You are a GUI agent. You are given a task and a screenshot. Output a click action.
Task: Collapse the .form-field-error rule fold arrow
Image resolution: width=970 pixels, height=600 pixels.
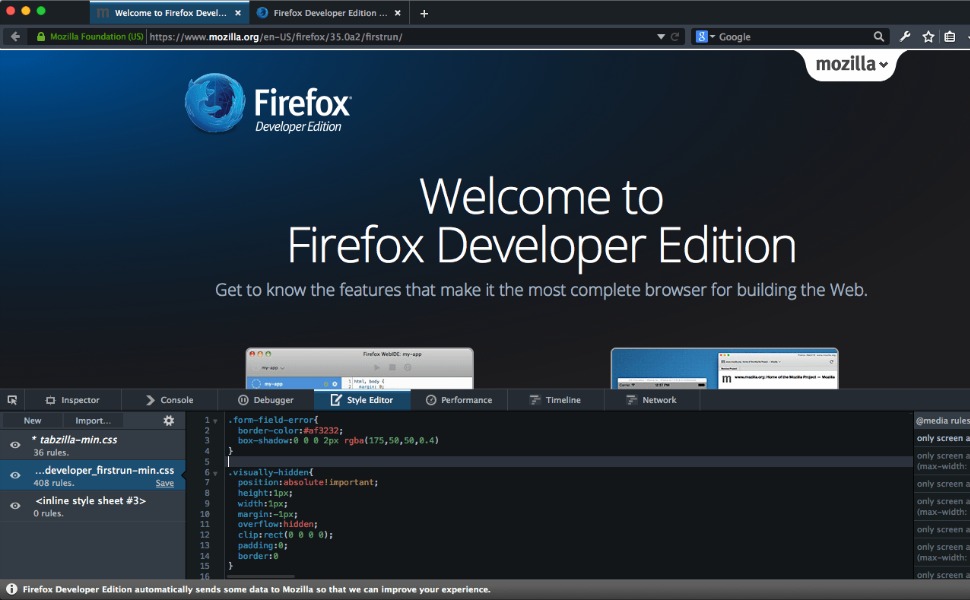[x=215, y=421]
